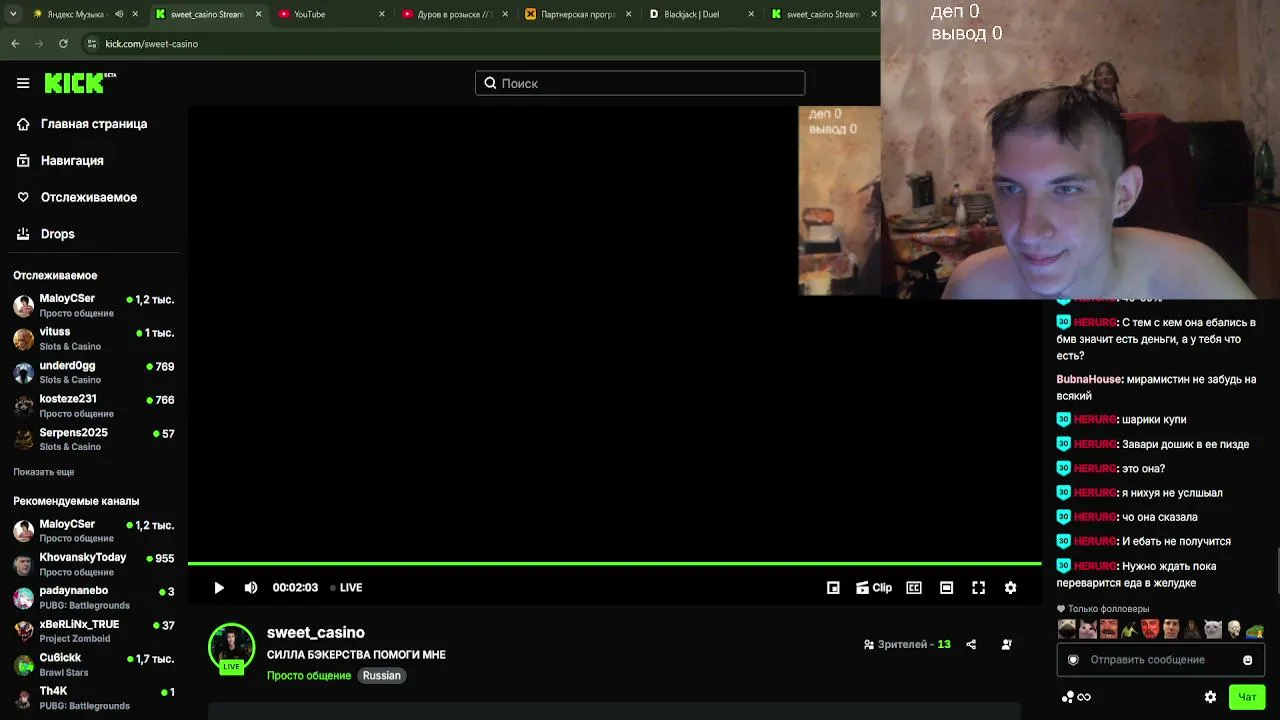Switch to the Дуров в розыске tab
Image resolution: width=1280 pixels, height=720 pixels.
pos(453,14)
